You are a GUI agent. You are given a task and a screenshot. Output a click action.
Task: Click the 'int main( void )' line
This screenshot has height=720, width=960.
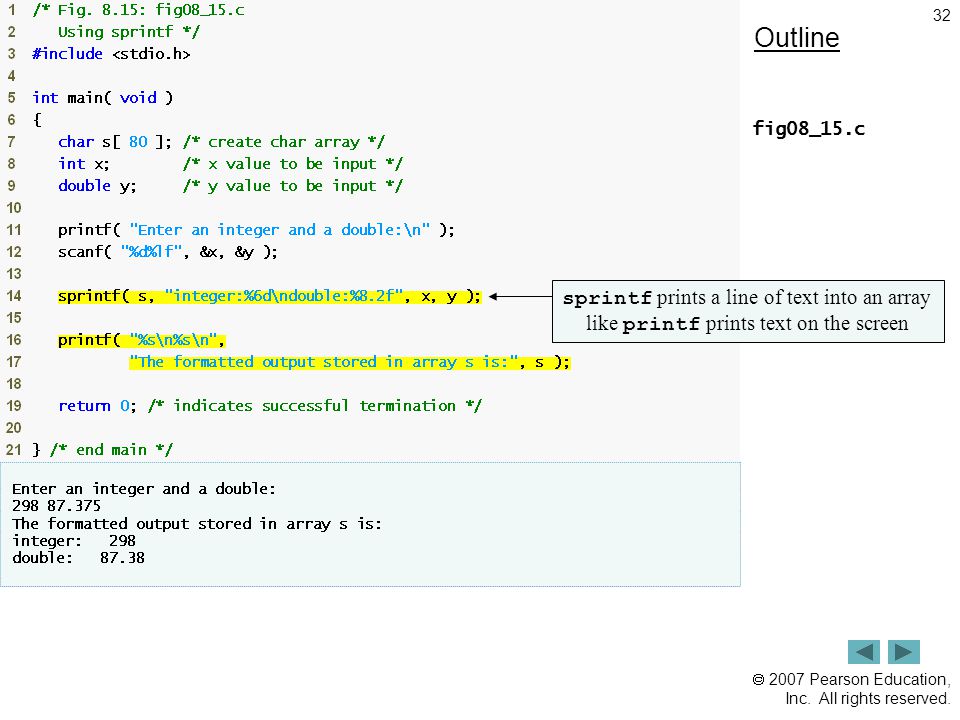[x=103, y=98]
